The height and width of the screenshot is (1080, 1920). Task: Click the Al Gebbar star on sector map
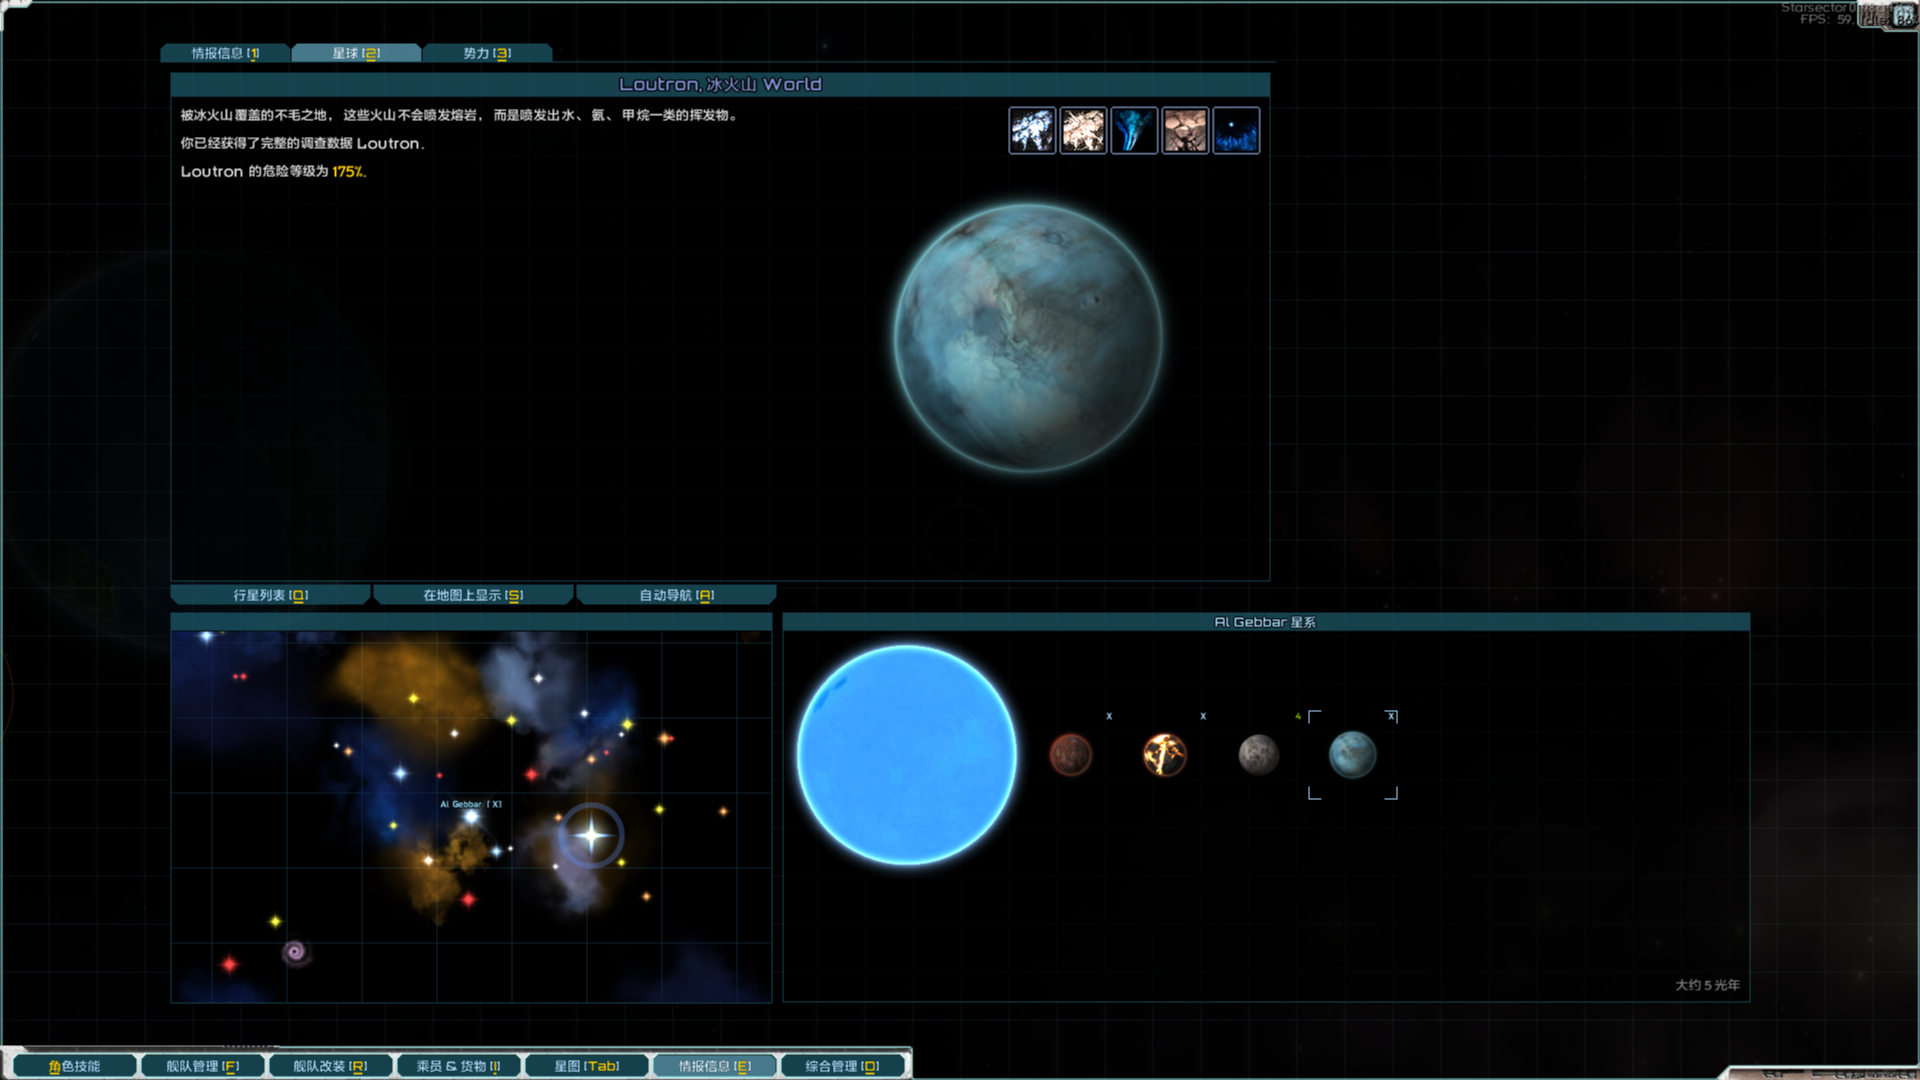(471, 817)
